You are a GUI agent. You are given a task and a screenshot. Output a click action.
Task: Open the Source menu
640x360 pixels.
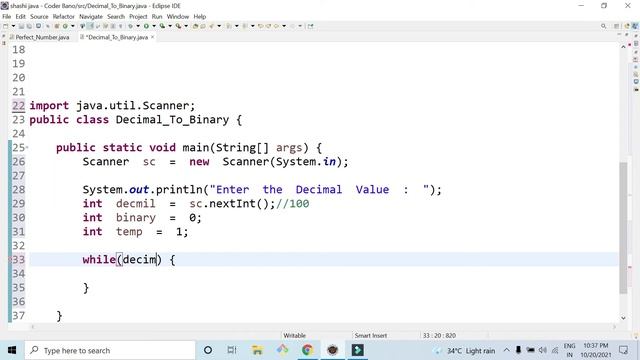[x=39, y=16]
